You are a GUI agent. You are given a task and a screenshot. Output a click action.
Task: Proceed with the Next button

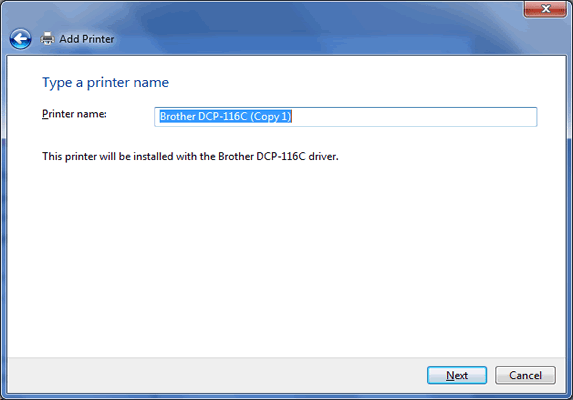[457, 375]
